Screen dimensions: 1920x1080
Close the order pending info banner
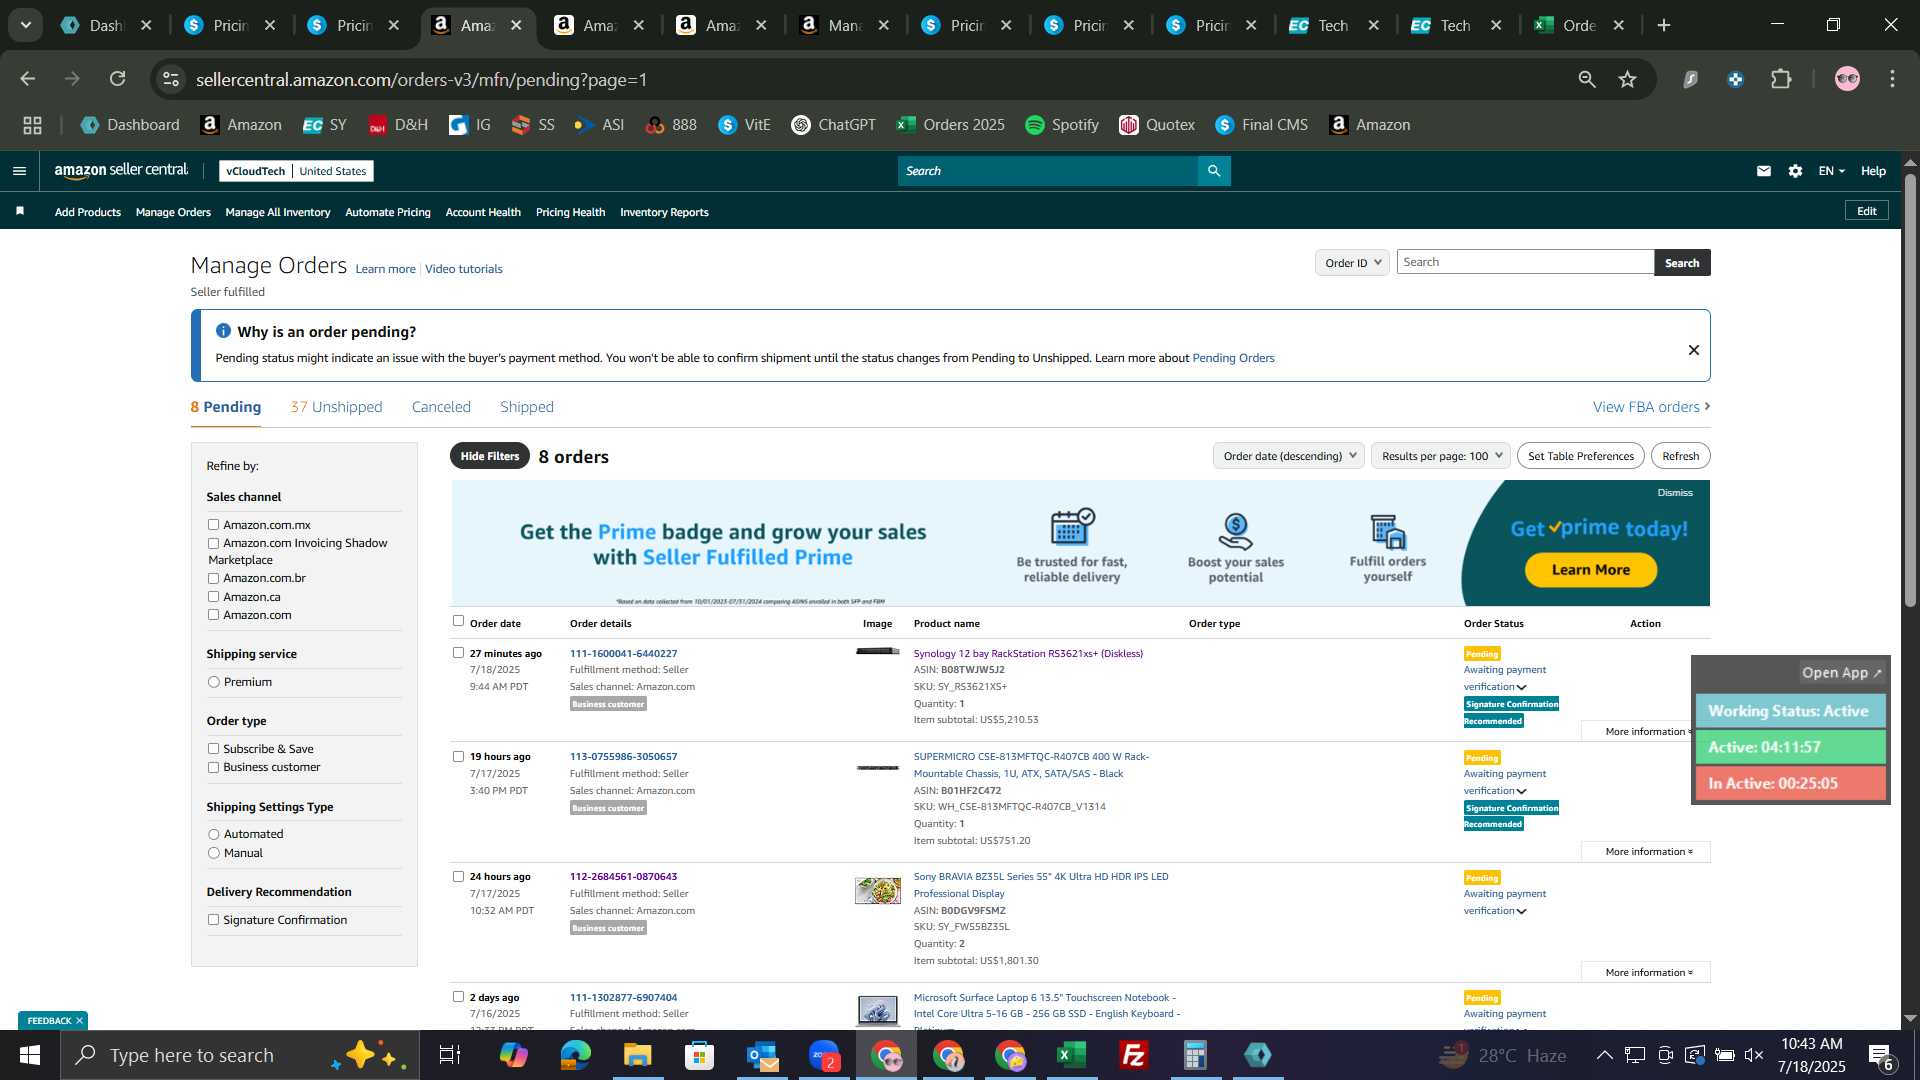1694,350
